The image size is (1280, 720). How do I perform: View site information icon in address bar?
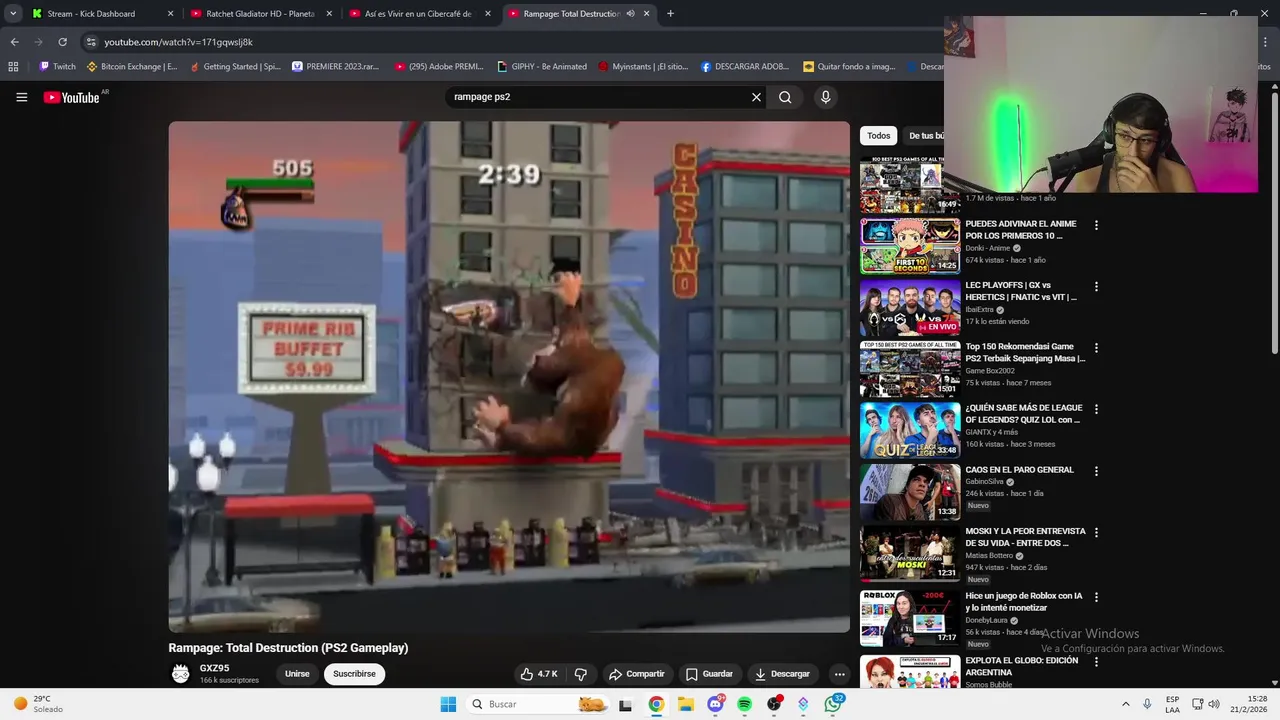(91, 42)
